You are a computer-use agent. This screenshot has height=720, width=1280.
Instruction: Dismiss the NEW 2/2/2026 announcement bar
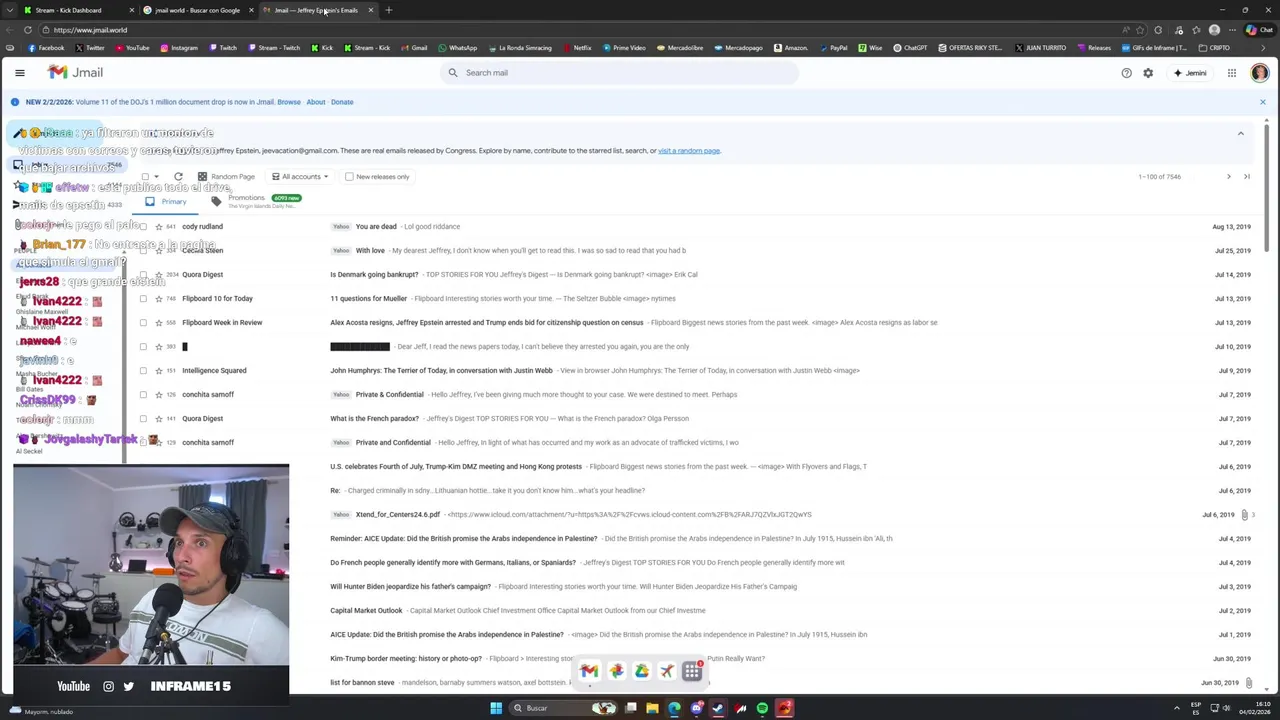tap(1262, 102)
